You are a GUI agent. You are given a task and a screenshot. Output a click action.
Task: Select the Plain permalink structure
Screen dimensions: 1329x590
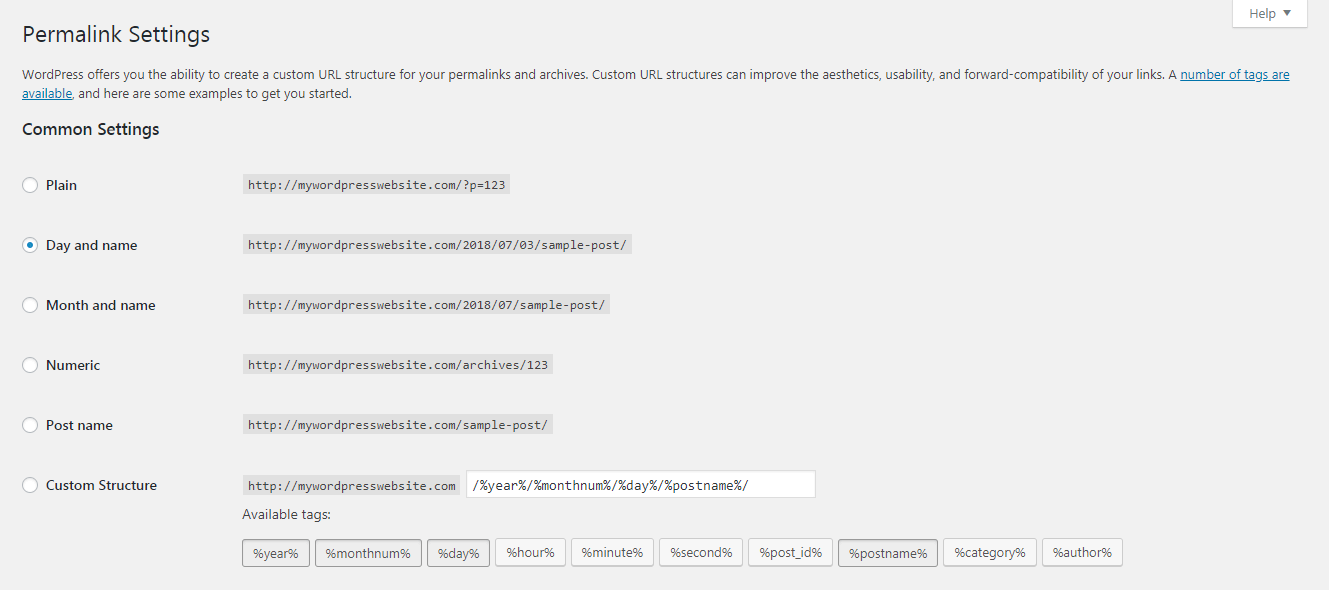(x=30, y=185)
